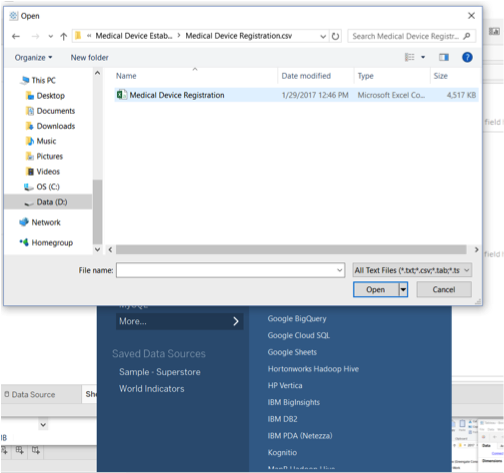Click the new worksheet icon in Tableau
504x473 pixels.
click(5, 451)
